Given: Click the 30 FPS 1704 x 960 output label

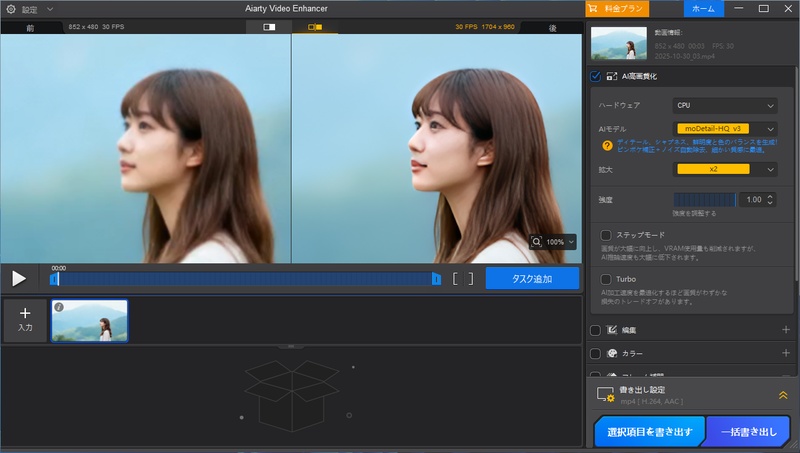Looking at the screenshot, I should pos(485,27).
